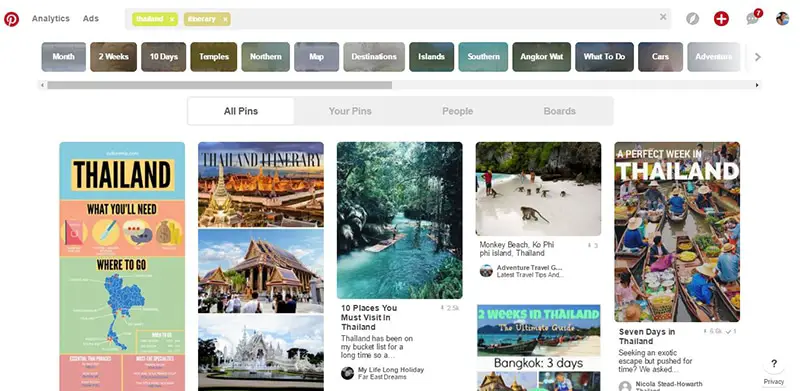Click the 2.5k repin count
The image size is (800, 391).
click(450, 308)
